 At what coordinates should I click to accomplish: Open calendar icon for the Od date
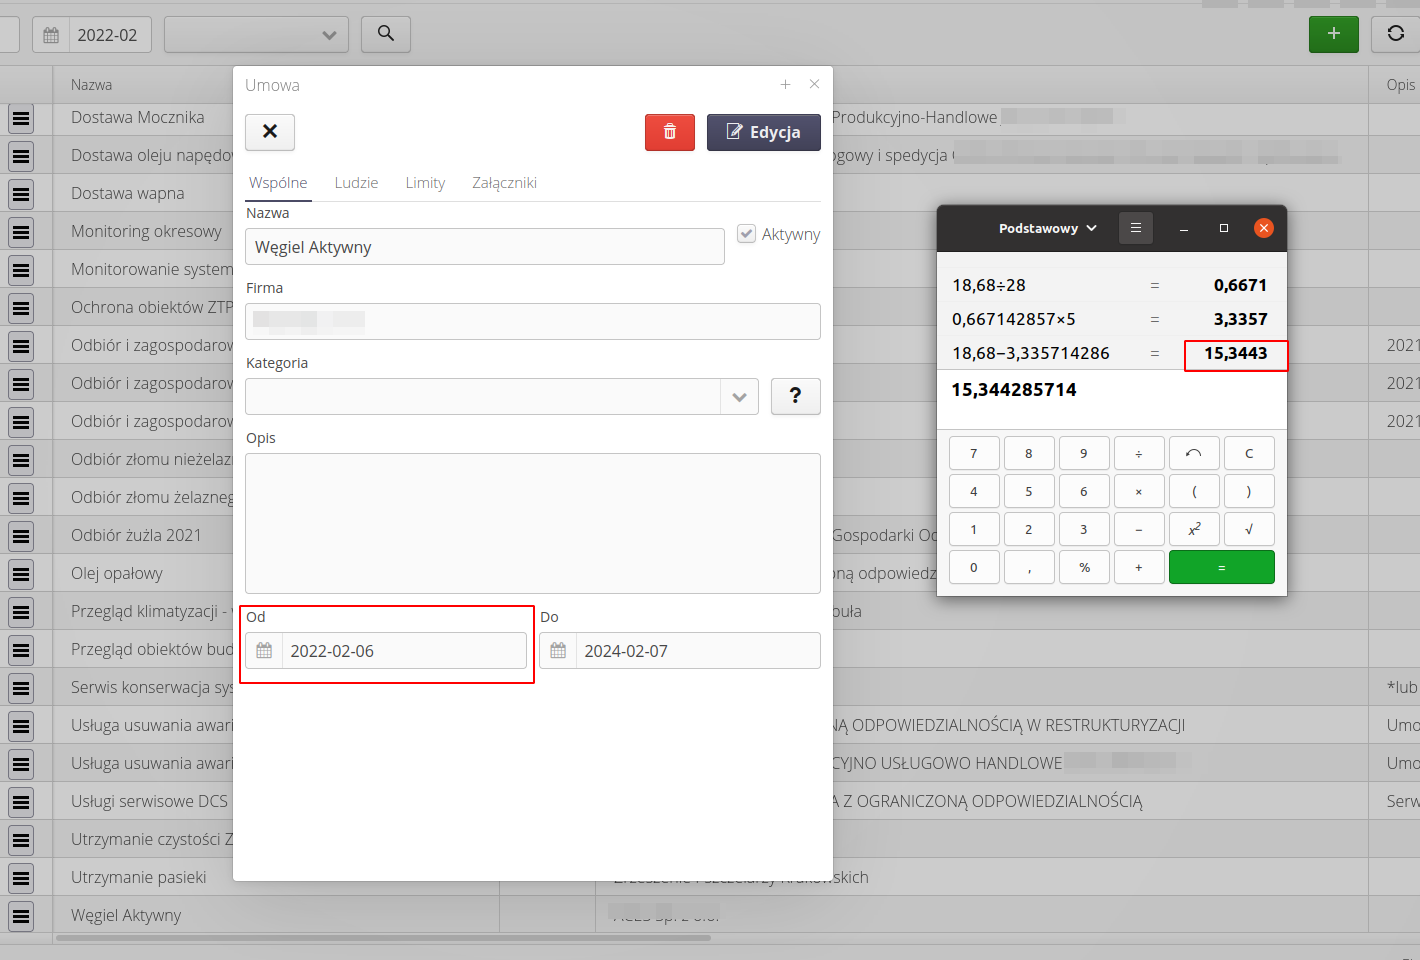[264, 651]
